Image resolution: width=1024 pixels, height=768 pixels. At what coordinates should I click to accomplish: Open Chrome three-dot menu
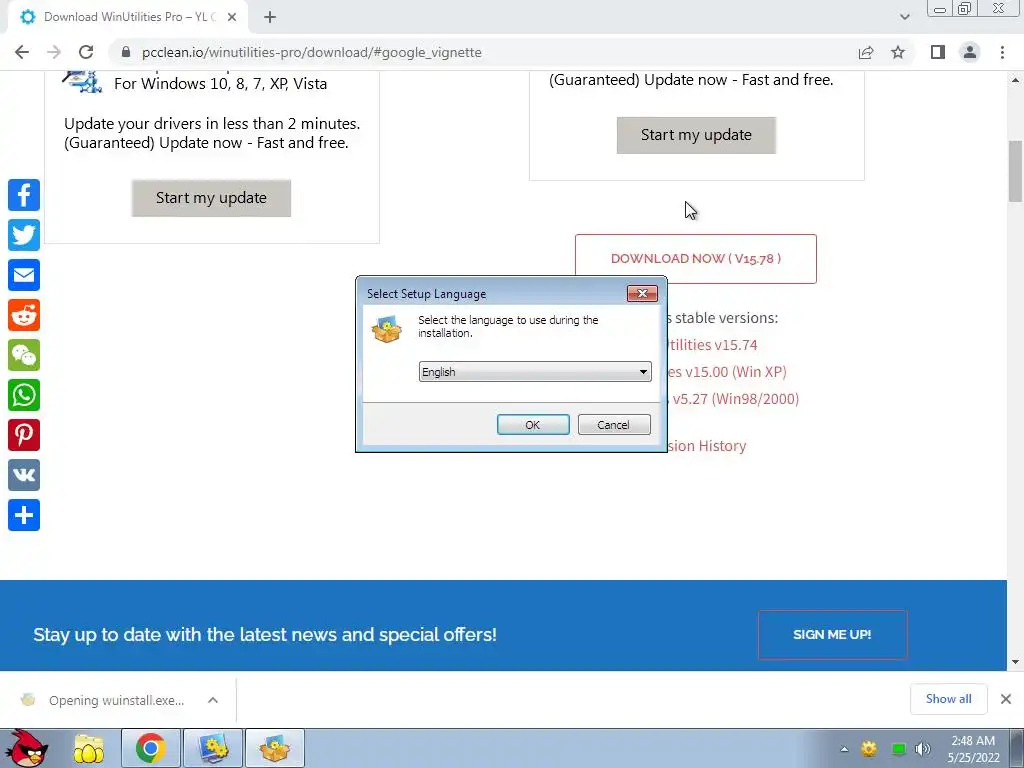pos(1002,52)
